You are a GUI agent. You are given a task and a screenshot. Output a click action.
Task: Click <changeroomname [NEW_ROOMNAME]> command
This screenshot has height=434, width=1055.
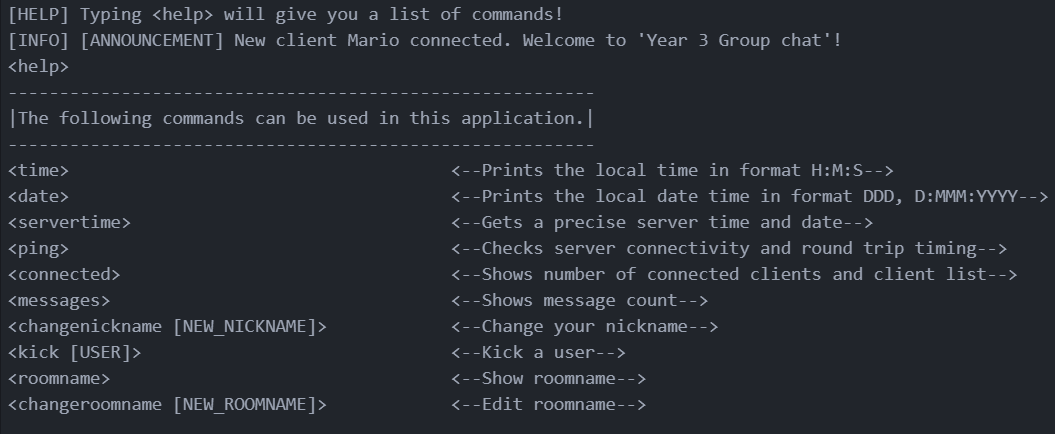tap(168, 405)
